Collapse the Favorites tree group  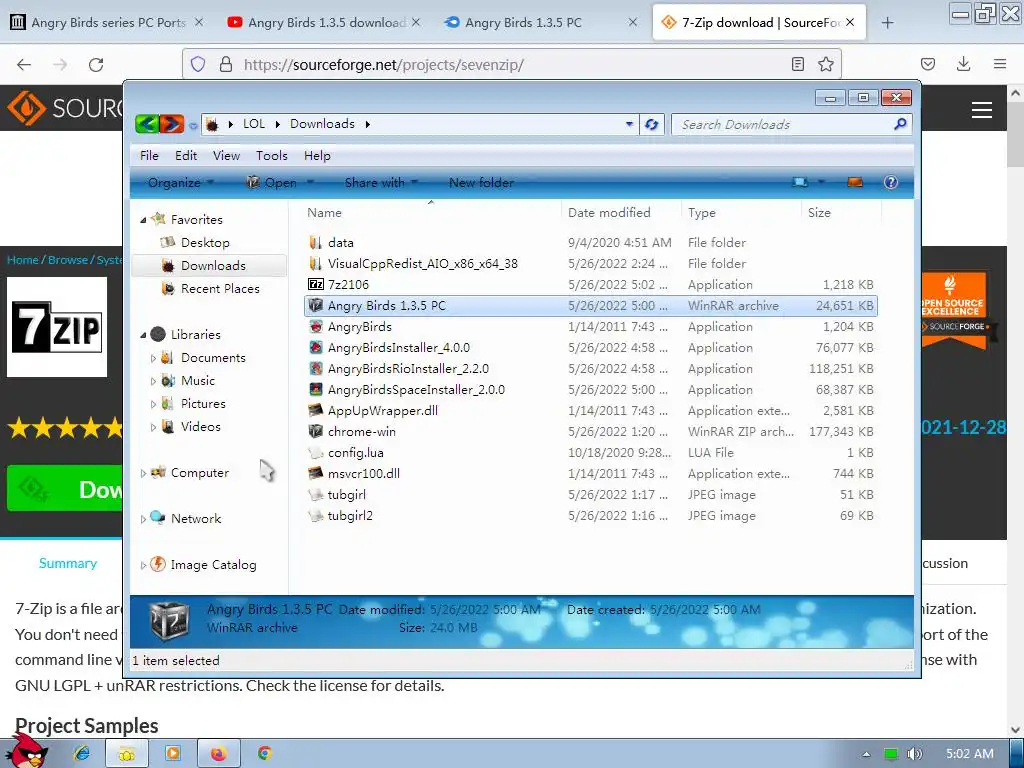[x=143, y=220]
